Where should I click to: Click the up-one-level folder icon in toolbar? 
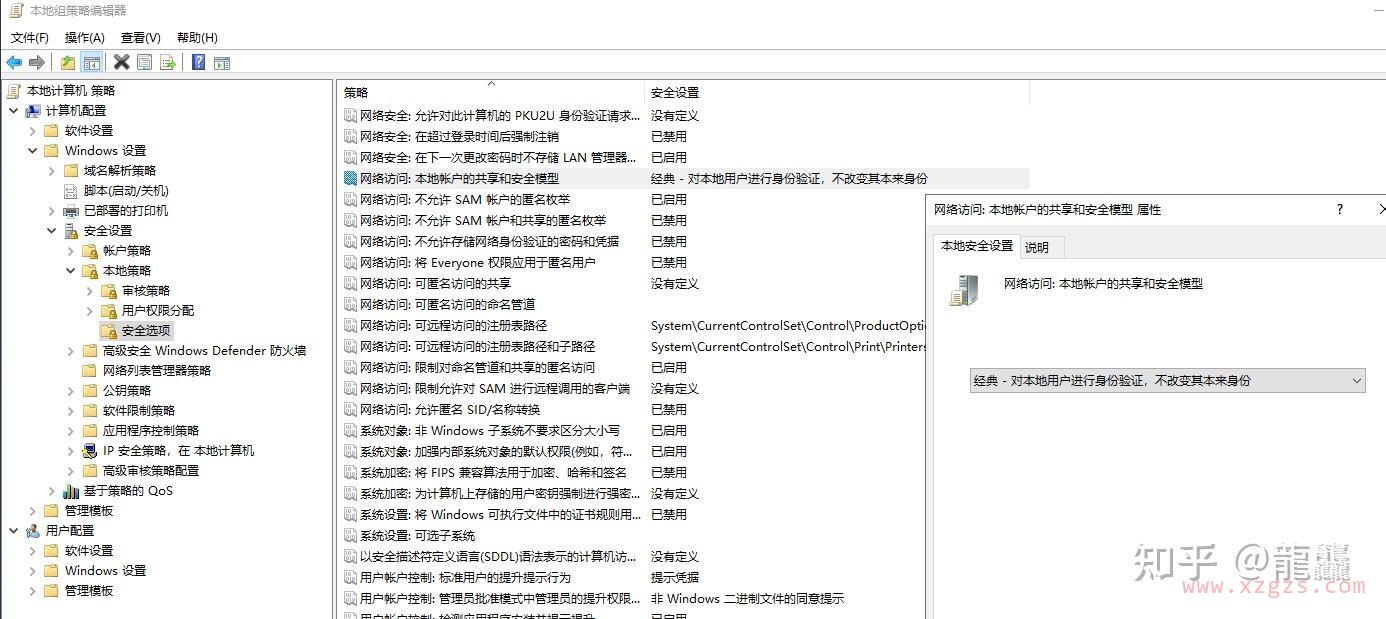[x=67, y=62]
